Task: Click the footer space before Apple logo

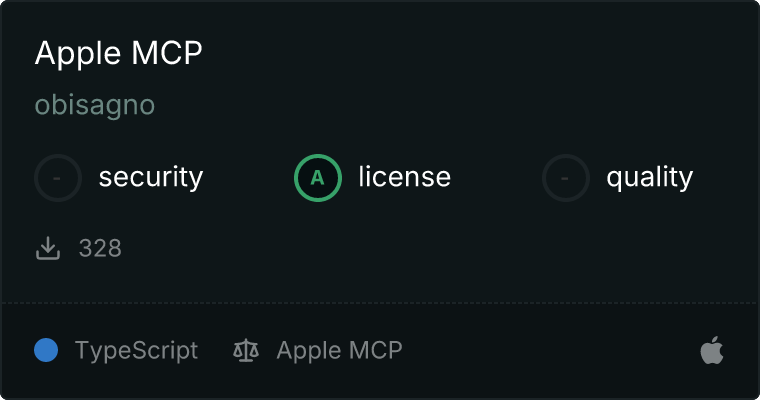Action: coord(548,350)
